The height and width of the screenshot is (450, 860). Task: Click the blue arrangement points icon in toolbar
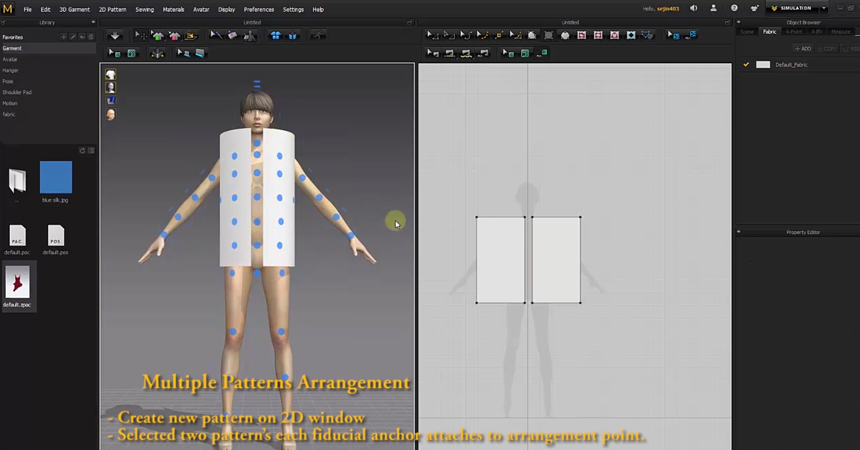click(276, 36)
